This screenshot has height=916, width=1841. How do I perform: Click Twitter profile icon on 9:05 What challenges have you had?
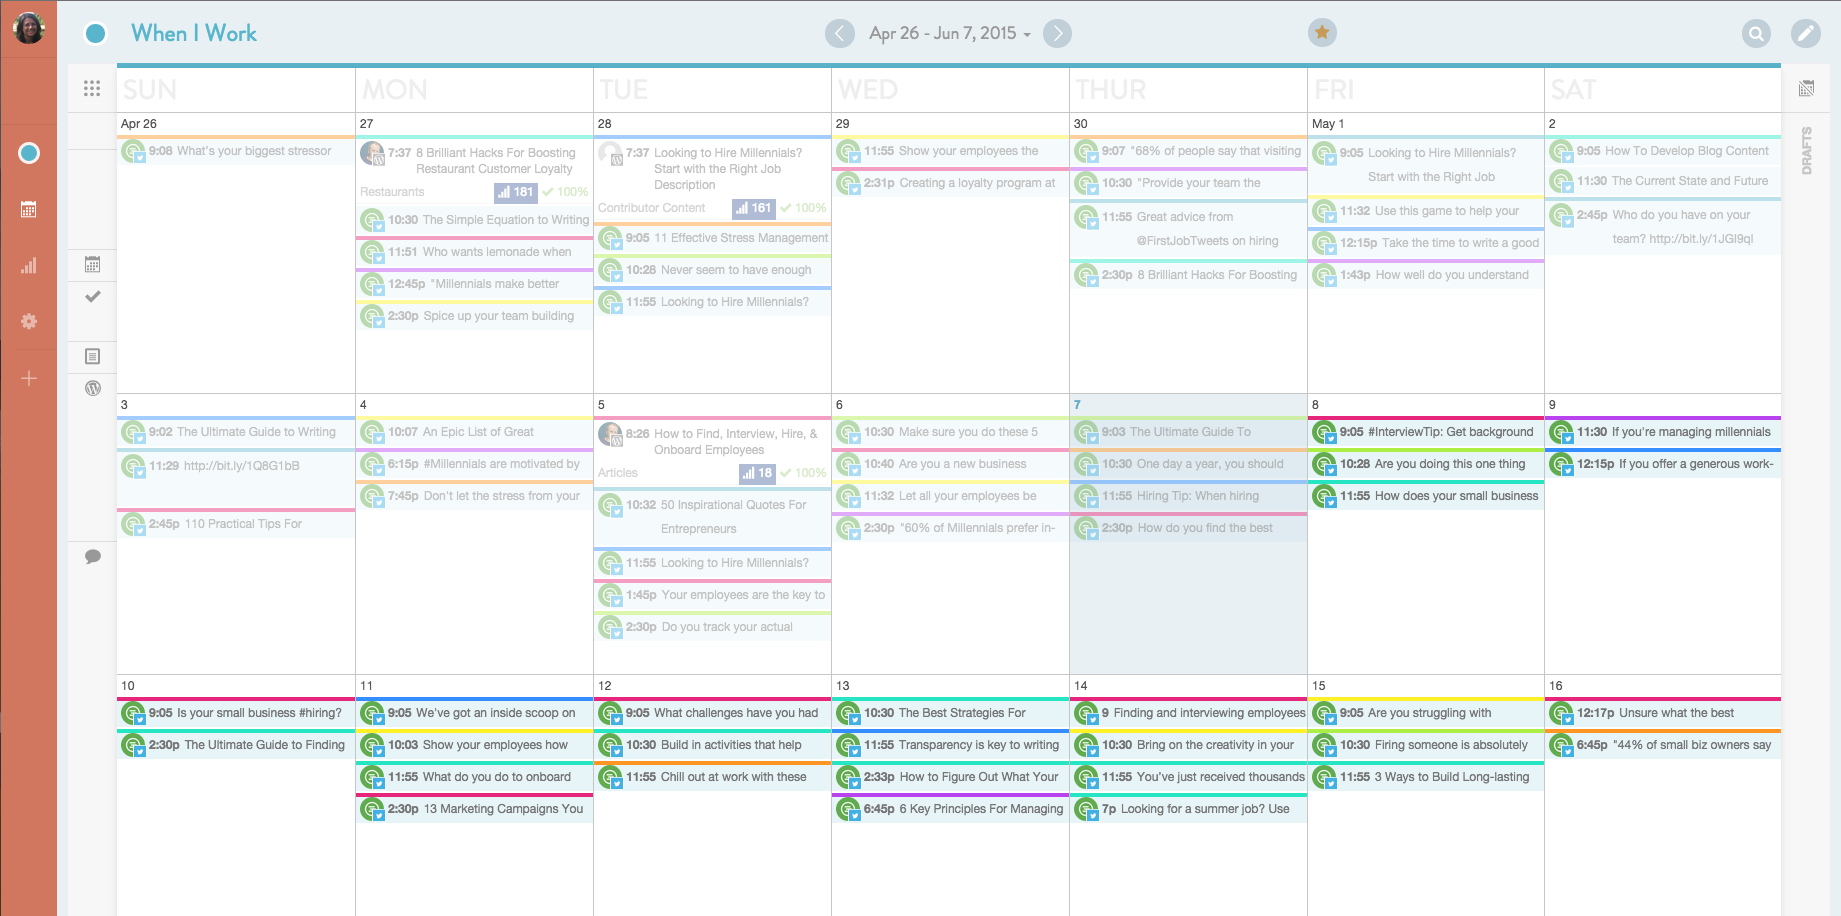pyautogui.click(x=610, y=714)
